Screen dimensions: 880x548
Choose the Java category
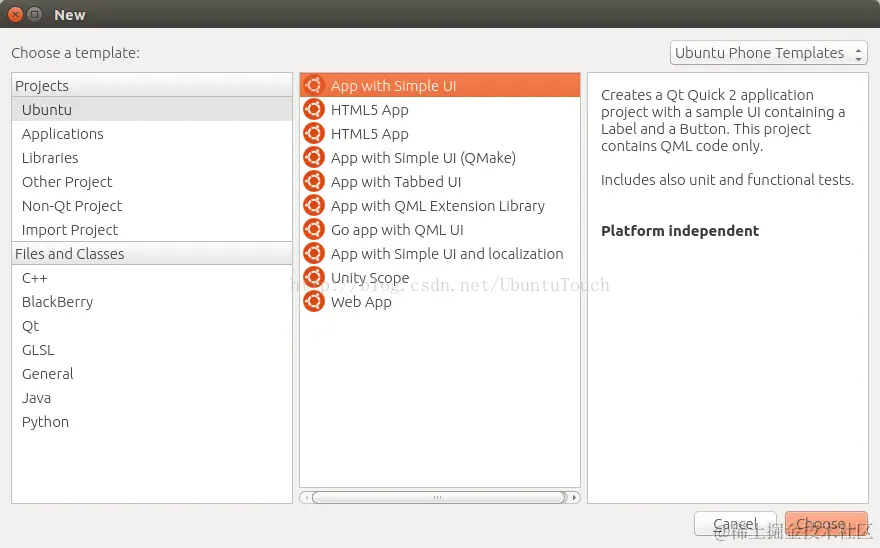pyautogui.click(x=152, y=398)
